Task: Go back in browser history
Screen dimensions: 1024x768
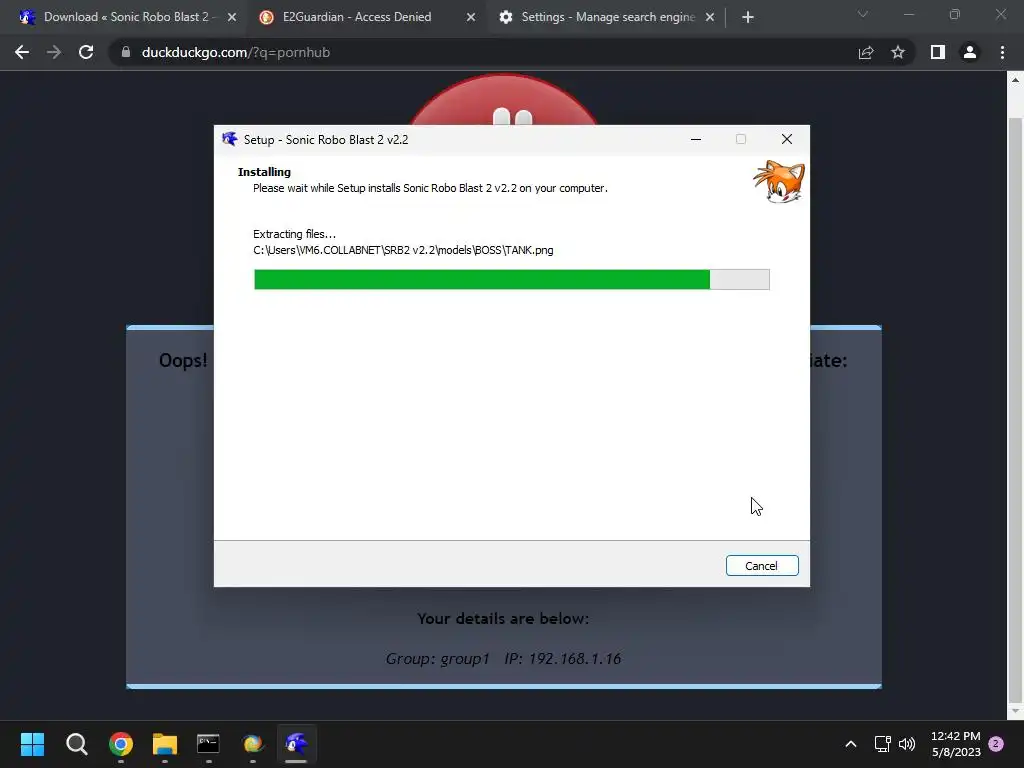Action: 22,52
